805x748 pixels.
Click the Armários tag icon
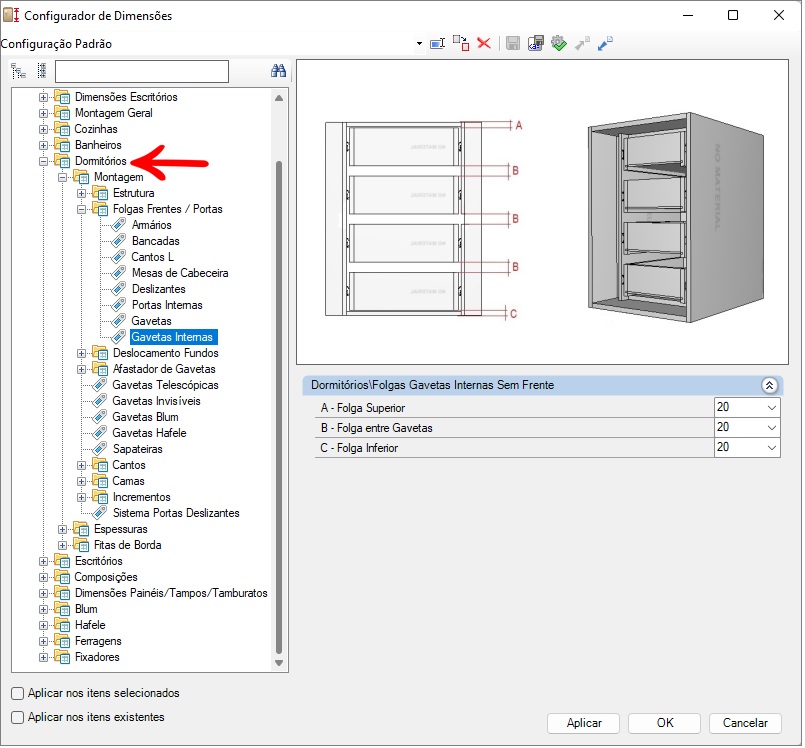119,225
